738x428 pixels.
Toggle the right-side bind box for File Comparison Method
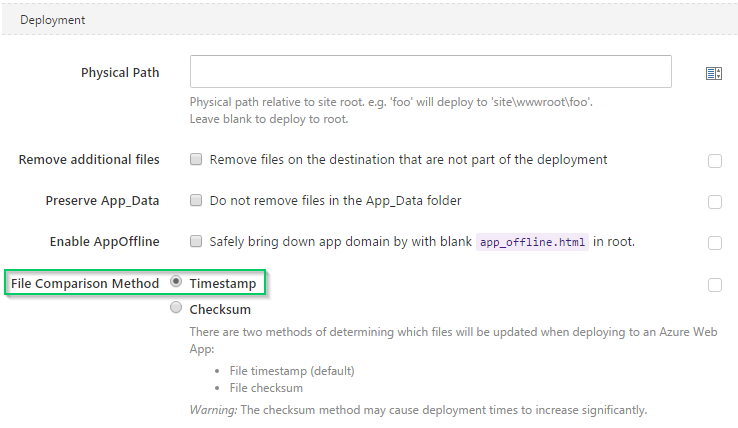point(714,285)
